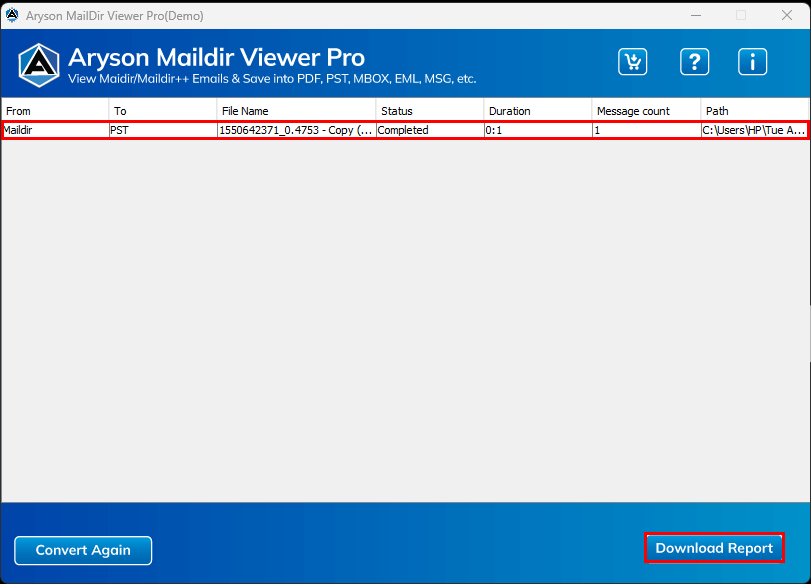The height and width of the screenshot is (584, 811).
Task: Click the title bar app icon
Action: coord(12,15)
